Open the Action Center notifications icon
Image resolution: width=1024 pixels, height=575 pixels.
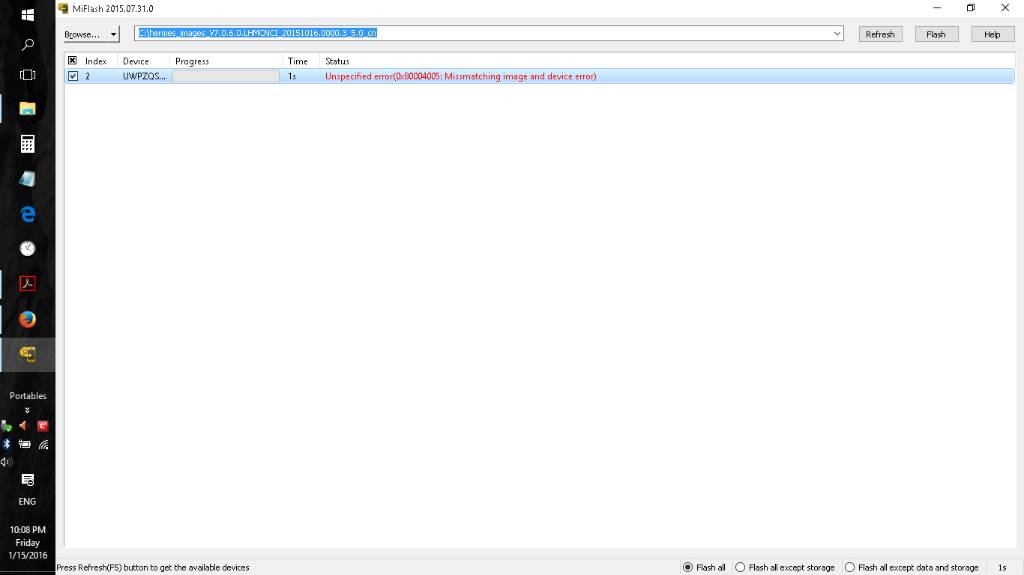point(27,480)
